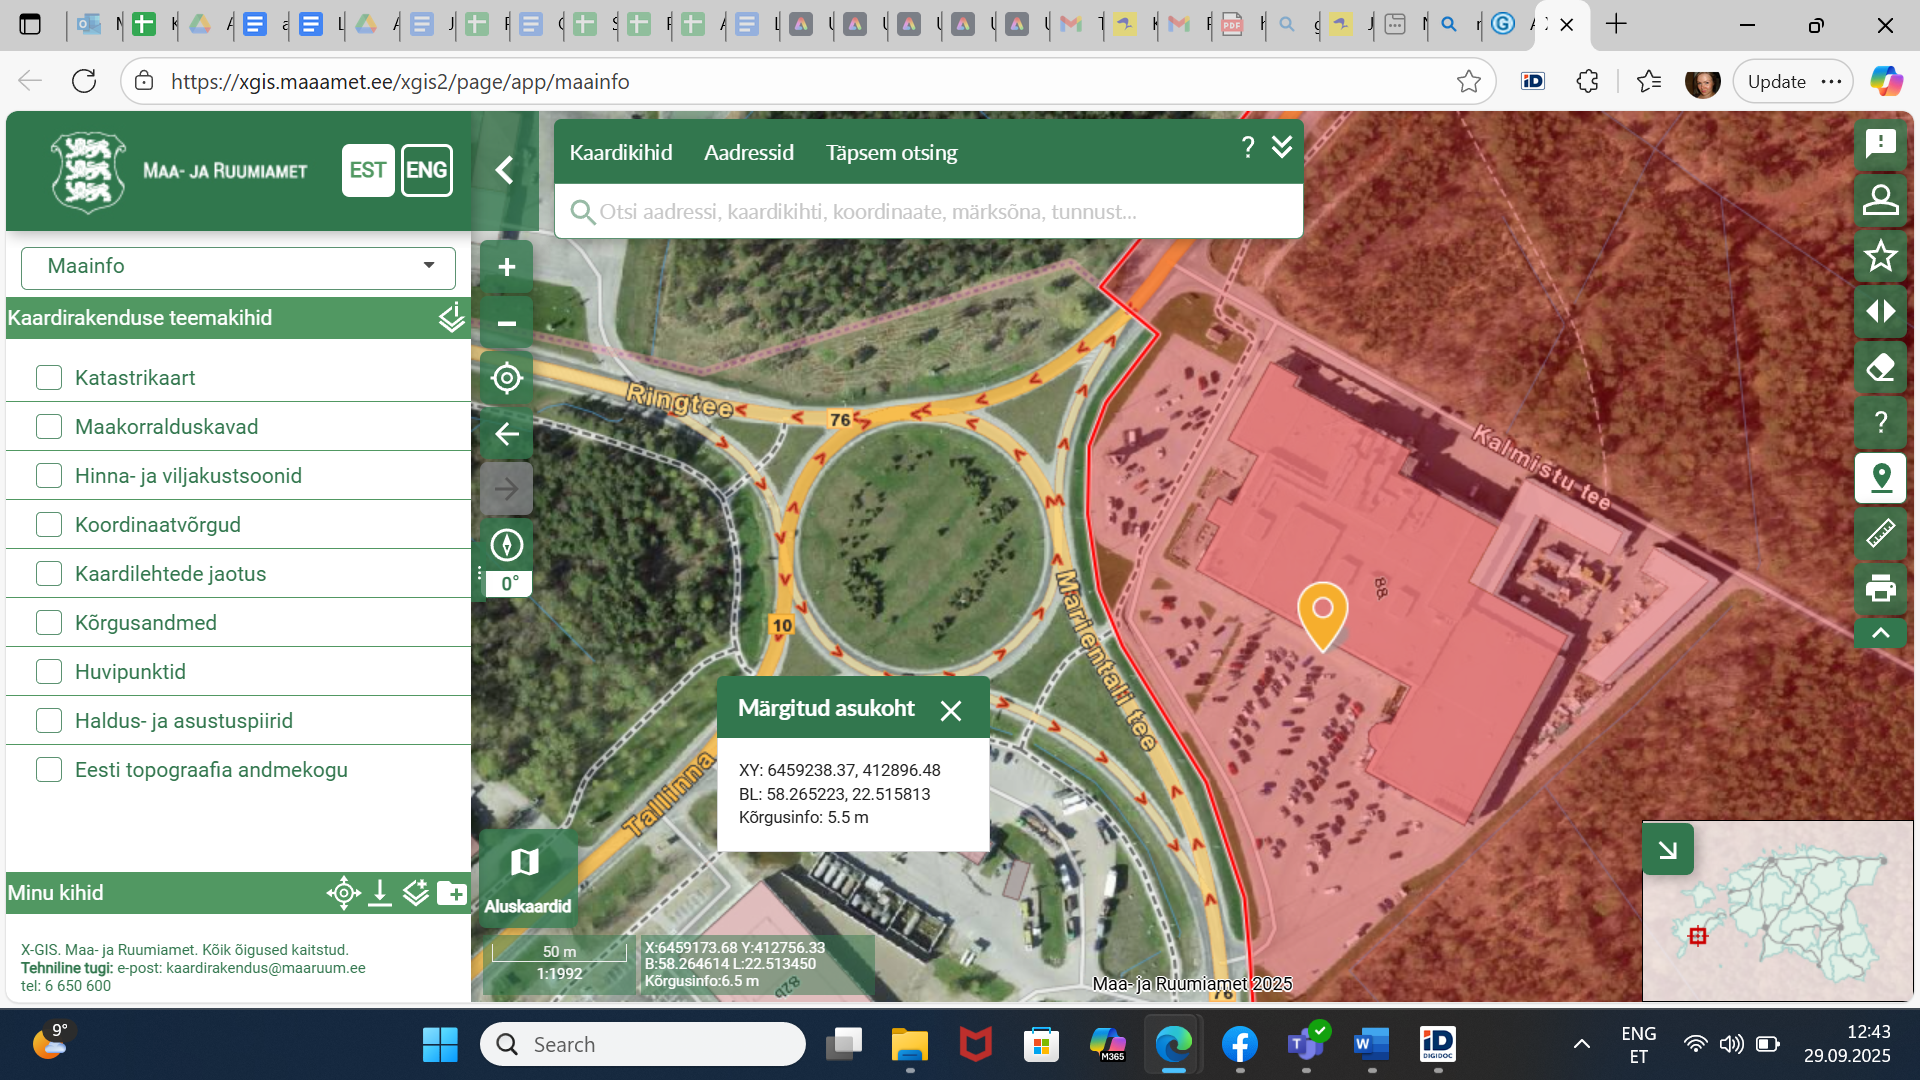Expand the search panel double chevron
Screen dimensions: 1920x1080
click(1282, 148)
